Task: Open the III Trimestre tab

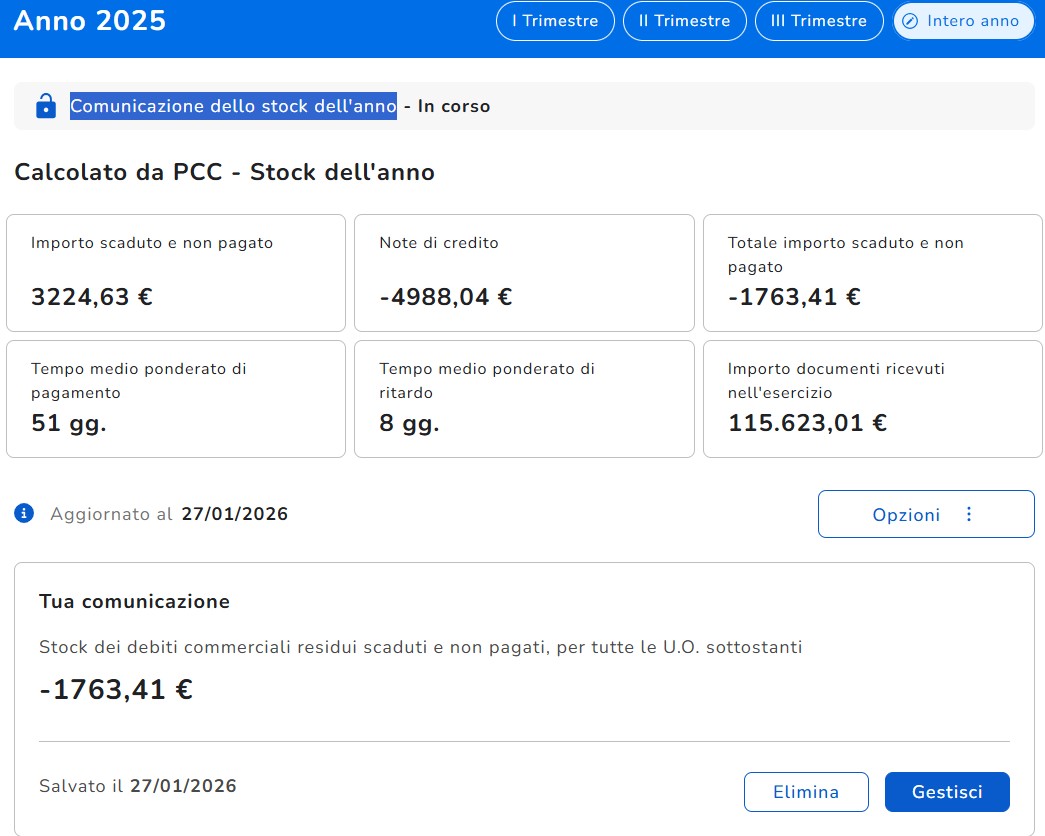Action: [x=819, y=21]
